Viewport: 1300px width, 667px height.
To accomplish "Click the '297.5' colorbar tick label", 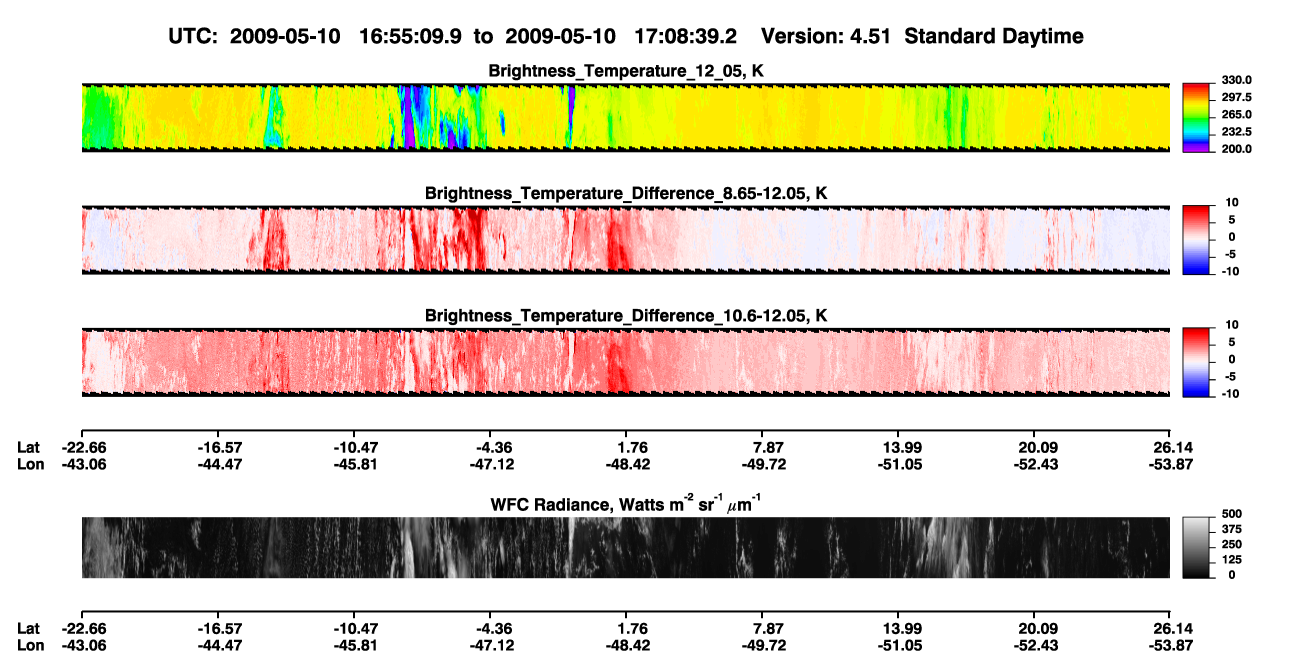I will pyautogui.click(x=1238, y=97).
